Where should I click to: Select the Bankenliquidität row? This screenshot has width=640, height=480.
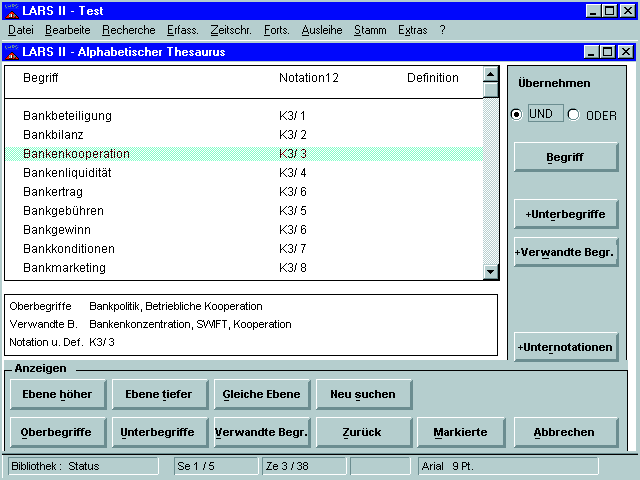pos(244,173)
